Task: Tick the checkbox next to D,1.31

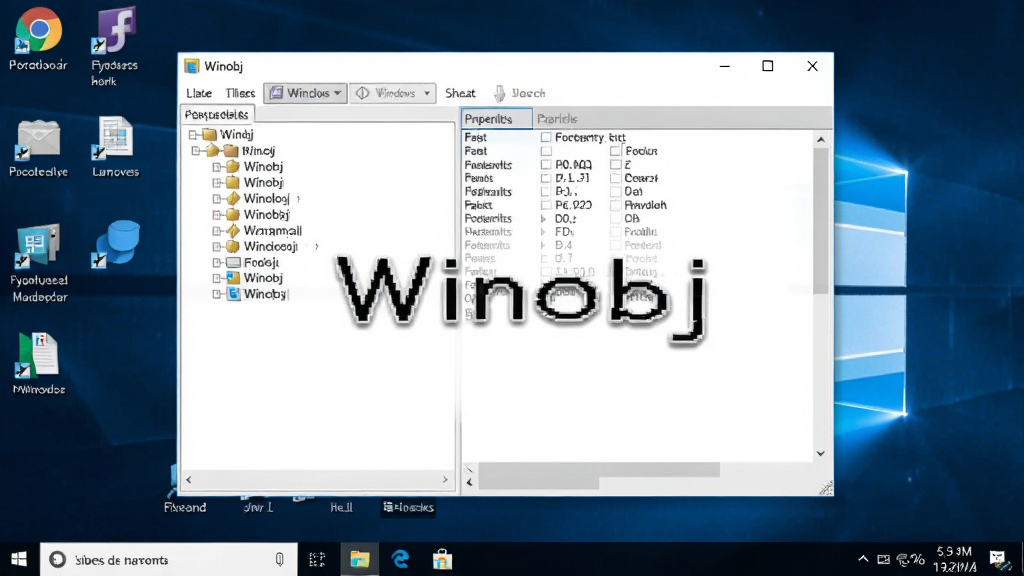Action: pyautogui.click(x=546, y=178)
